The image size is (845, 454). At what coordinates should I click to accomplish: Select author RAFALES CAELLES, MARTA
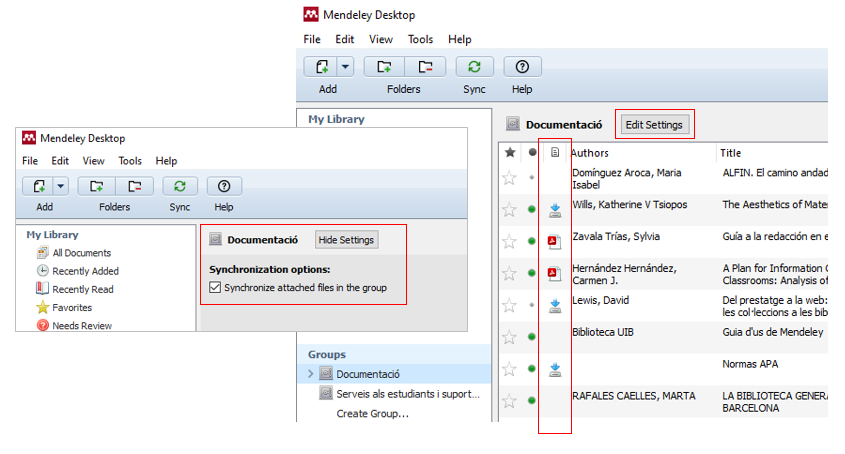(x=634, y=396)
